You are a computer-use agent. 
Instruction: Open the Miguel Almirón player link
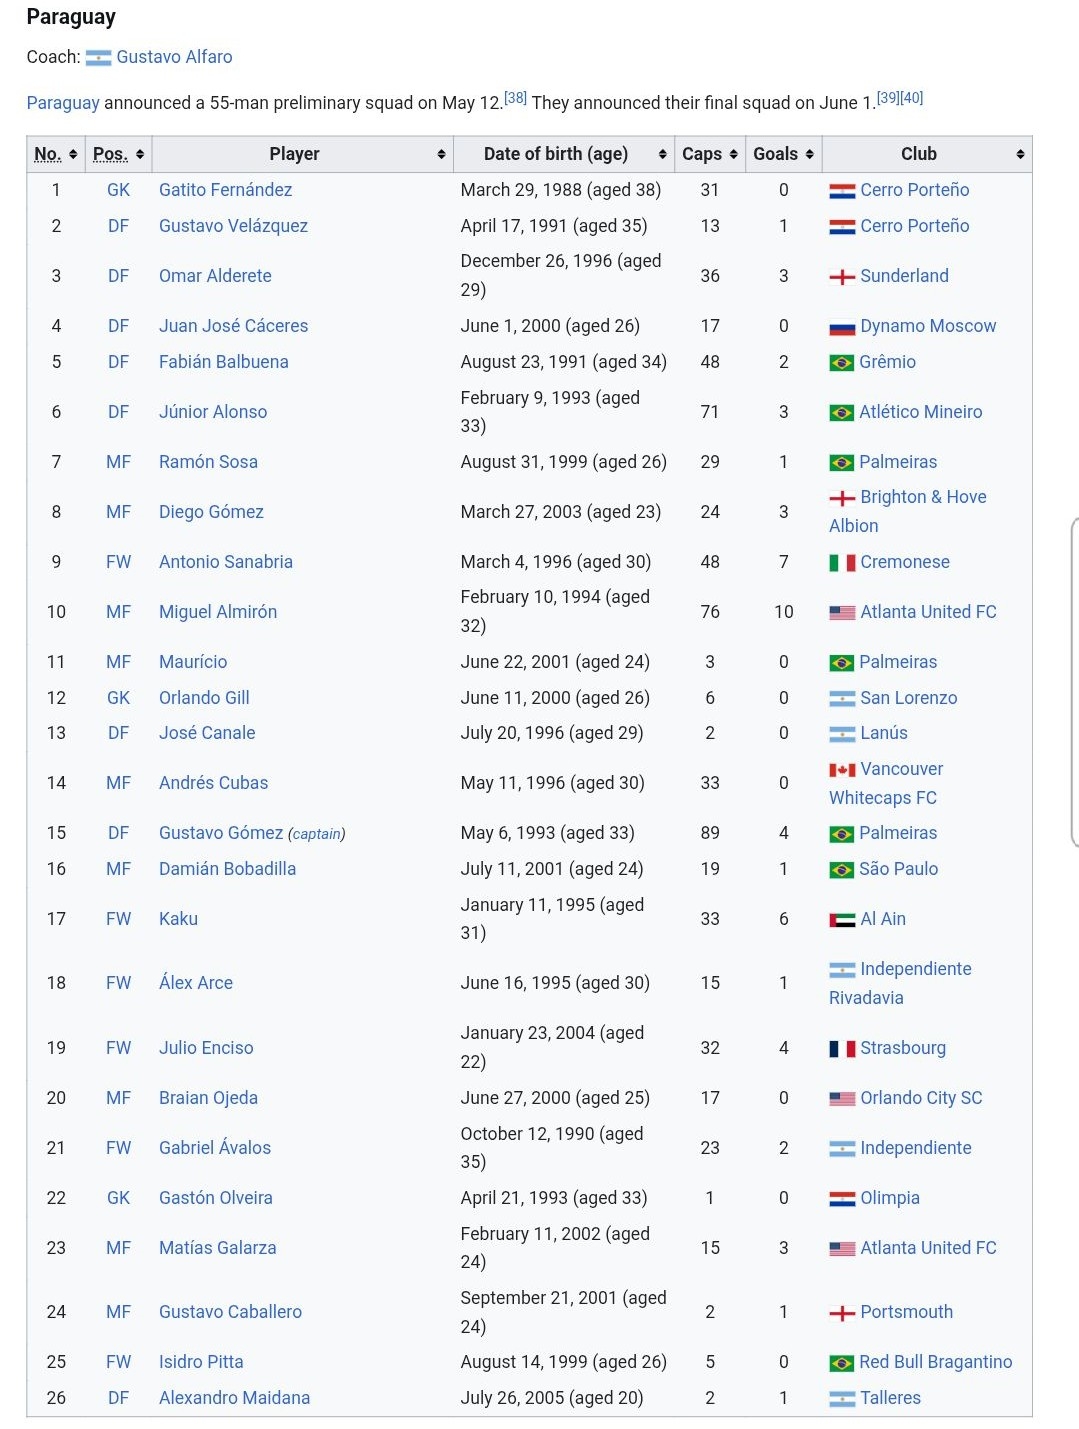click(x=218, y=612)
